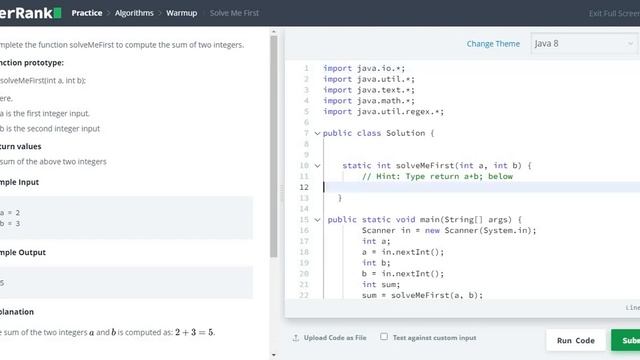This screenshot has height=360, width=640.
Task: Click Upload Code as File text
Action: coord(335,338)
